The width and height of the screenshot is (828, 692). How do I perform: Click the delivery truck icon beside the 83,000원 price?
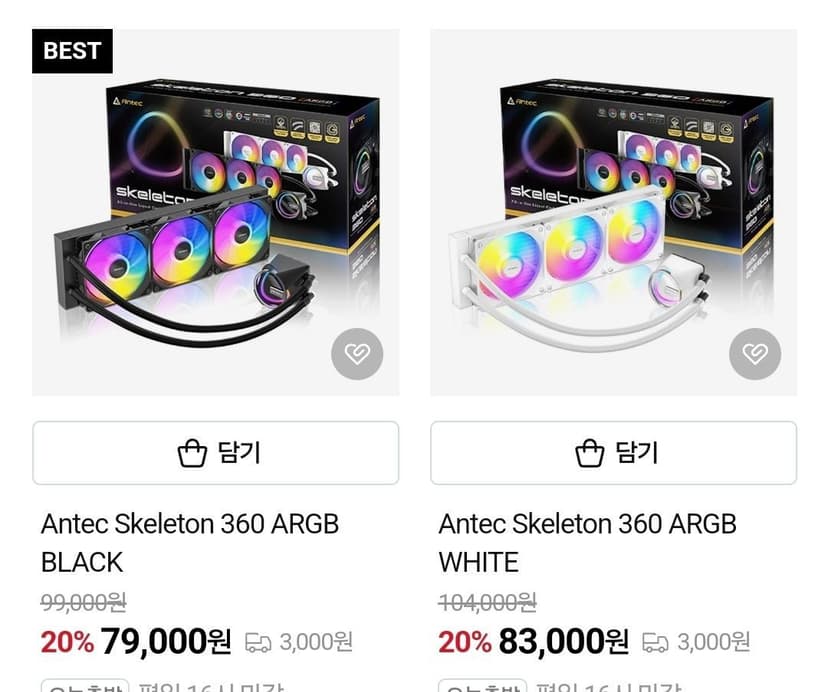[655, 643]
